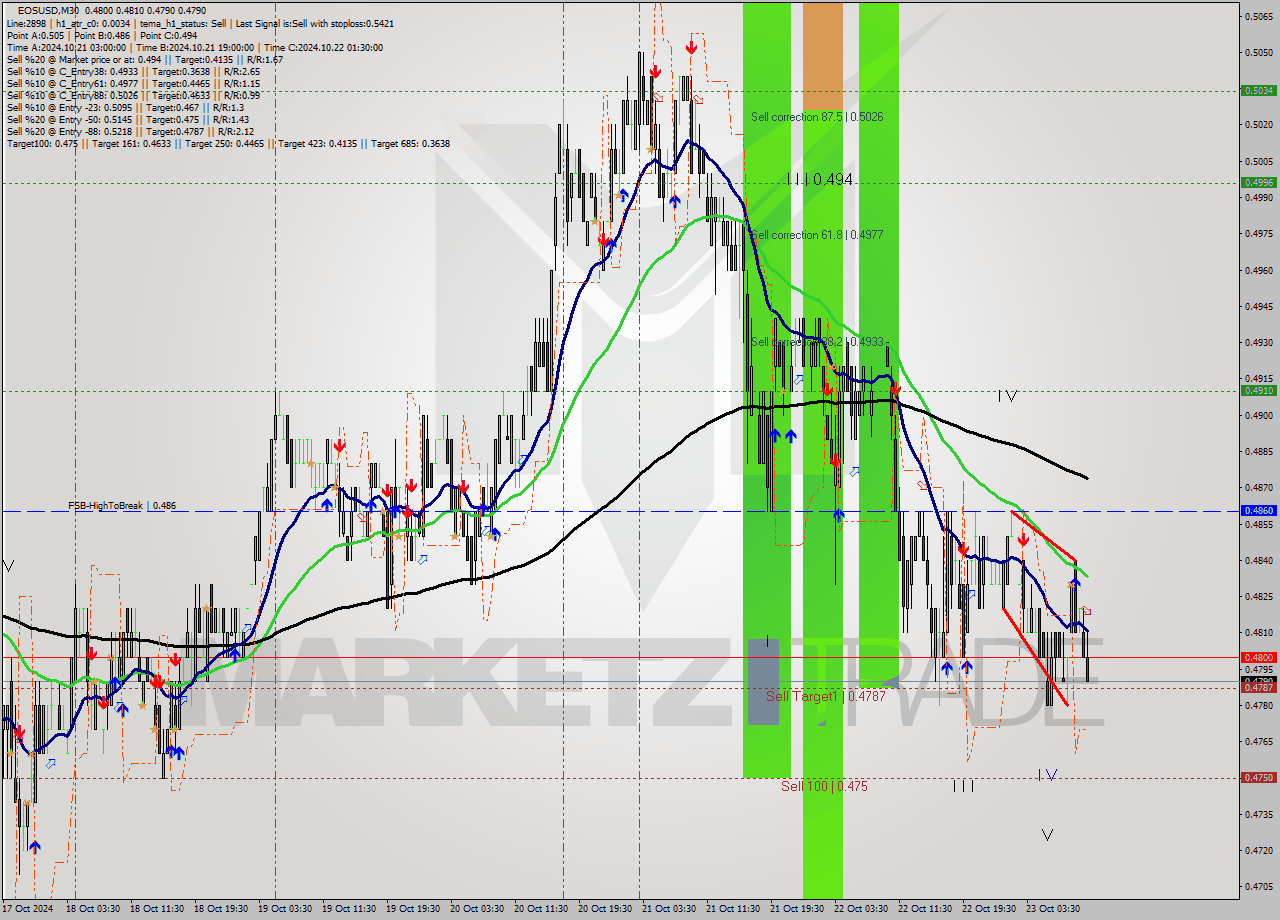Click the '22 Oct 19:30' time label

pyautogui.click(x=988, y=909)
